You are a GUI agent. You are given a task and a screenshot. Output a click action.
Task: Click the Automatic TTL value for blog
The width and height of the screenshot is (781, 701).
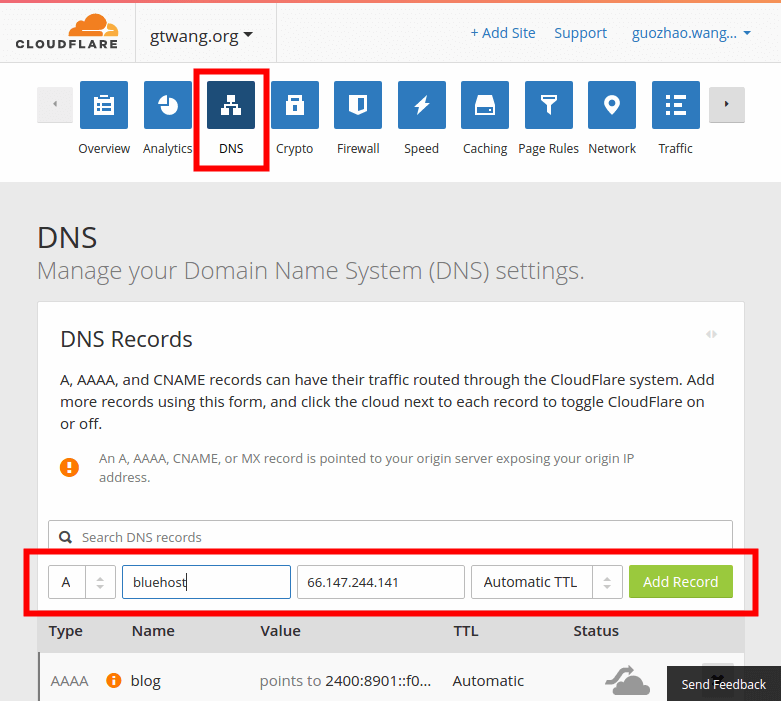point(488,681)
